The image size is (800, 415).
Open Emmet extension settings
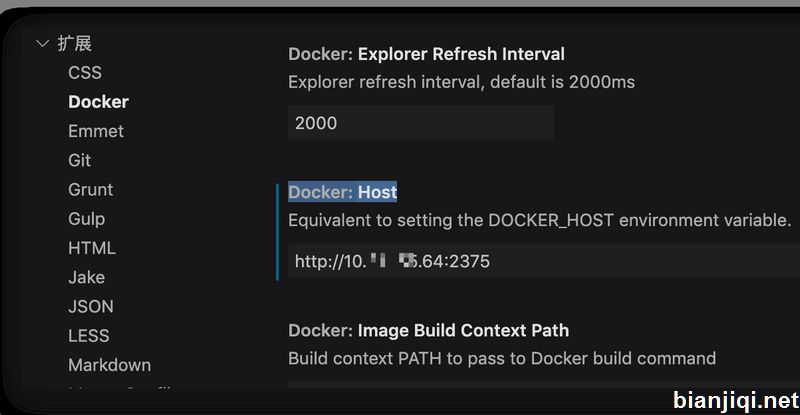click(x=96, y=131)
